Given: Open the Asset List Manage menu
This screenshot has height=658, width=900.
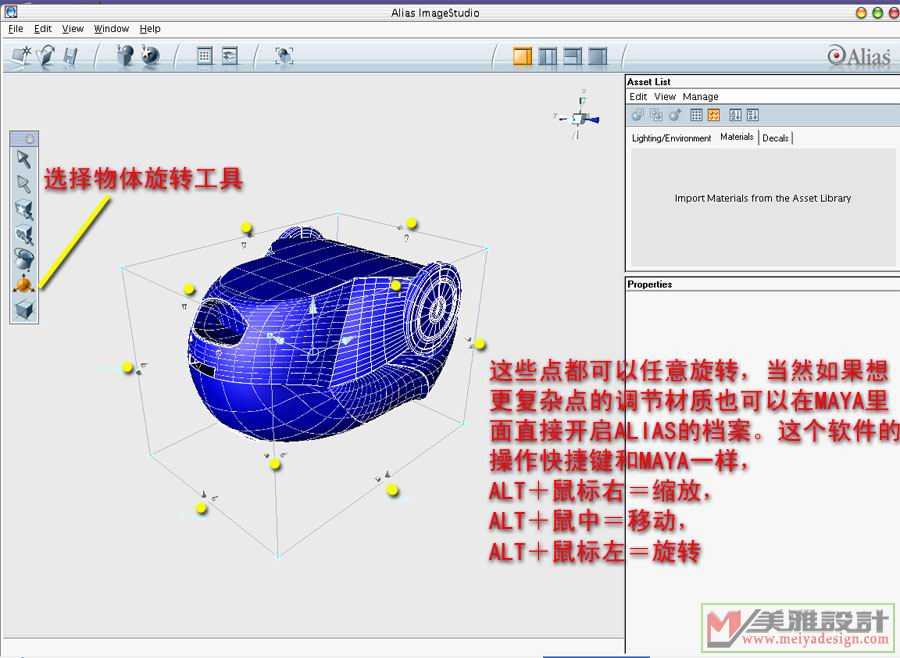Looking at the screenshot, I should pyautogui.click(x=700, y=96).
